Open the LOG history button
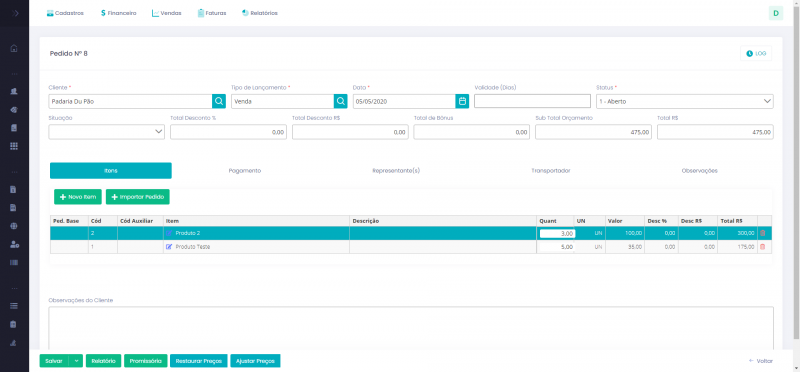The height and width of the screenshot is (372, 800). (756, 53)
